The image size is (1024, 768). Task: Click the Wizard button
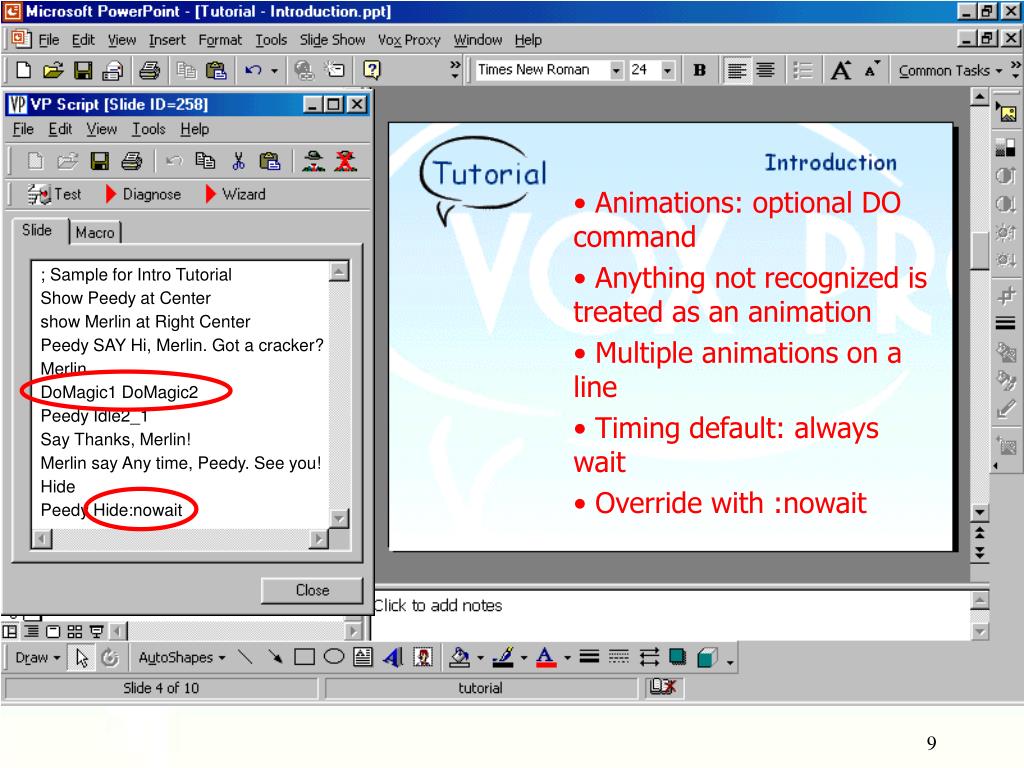(x=236, y=194)
